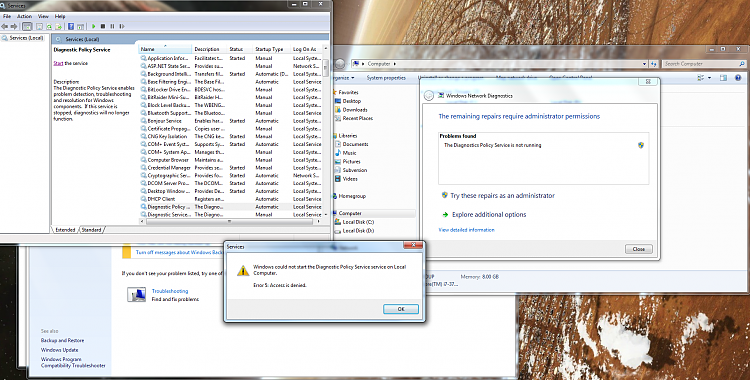Select the Diagnostic Policy service row
750x380 pixels.
click(x=231, y=207)
